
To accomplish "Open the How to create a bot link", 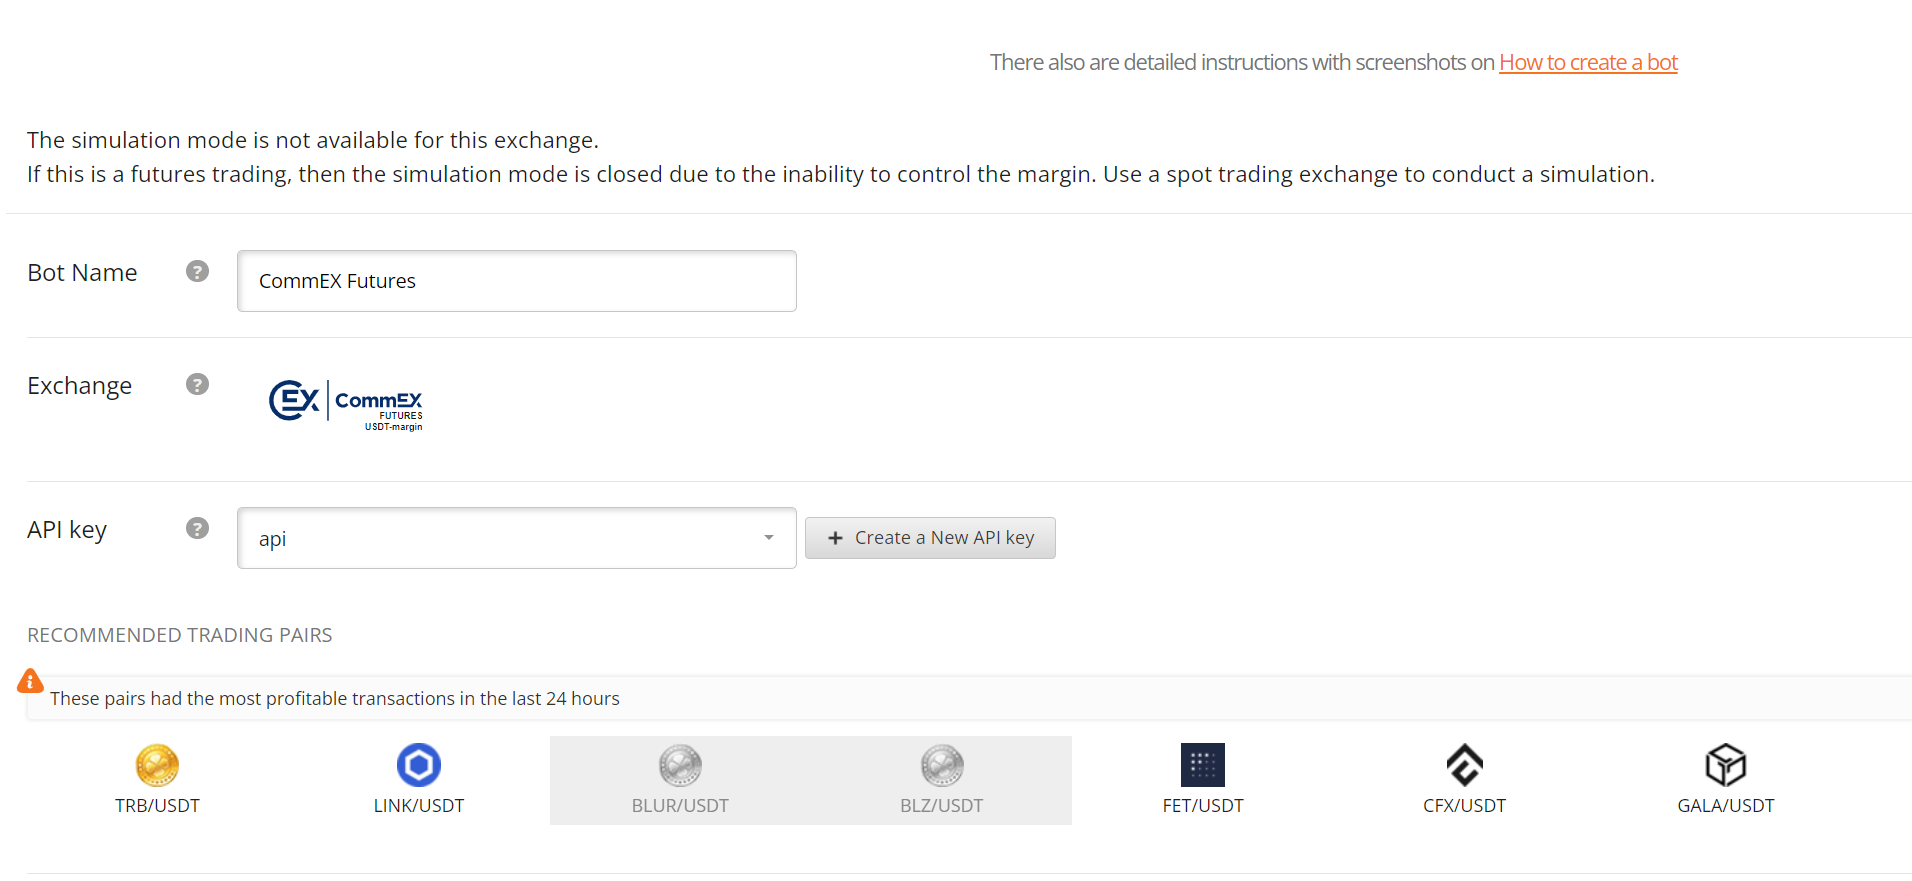I will (x=1588, y=62).
